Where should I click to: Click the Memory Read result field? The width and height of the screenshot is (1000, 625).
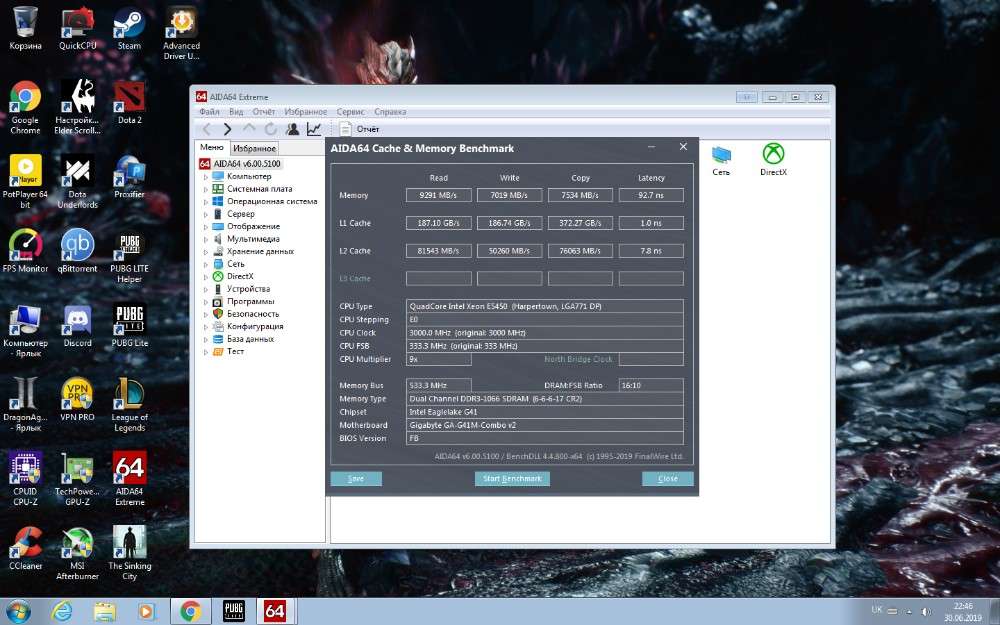pyautogui.click(x=438, y=195)
